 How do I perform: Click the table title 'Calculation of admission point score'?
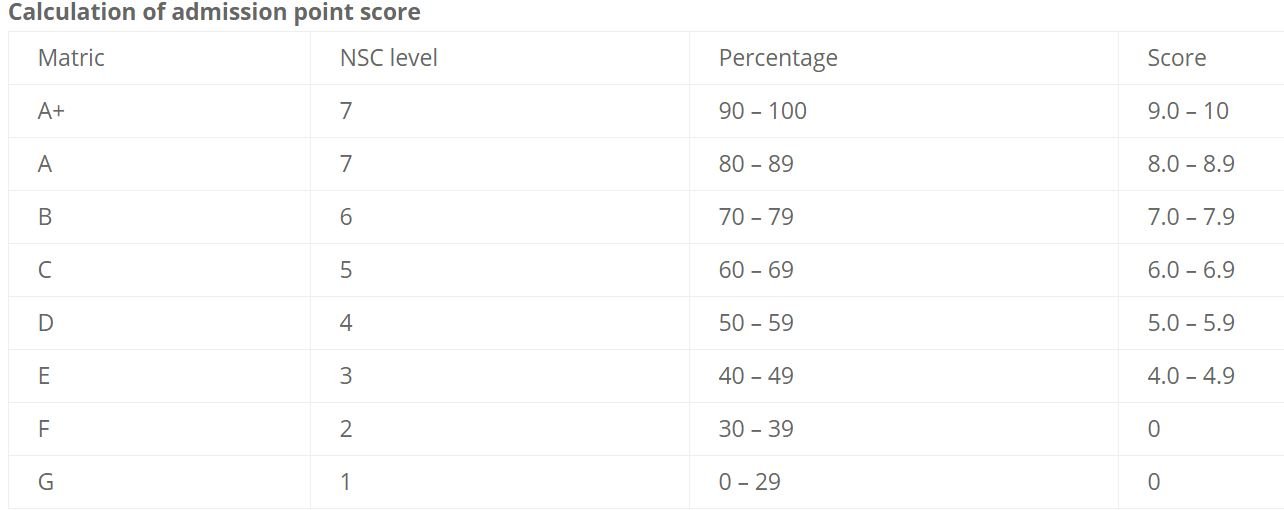tap(214, 13)
